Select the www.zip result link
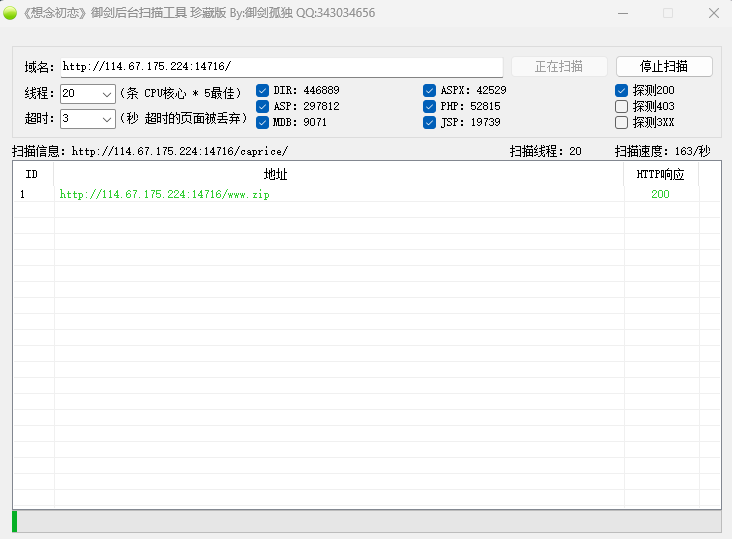This screenshot has width=732, height=539. pyautogui.click(x=165, y=194)
